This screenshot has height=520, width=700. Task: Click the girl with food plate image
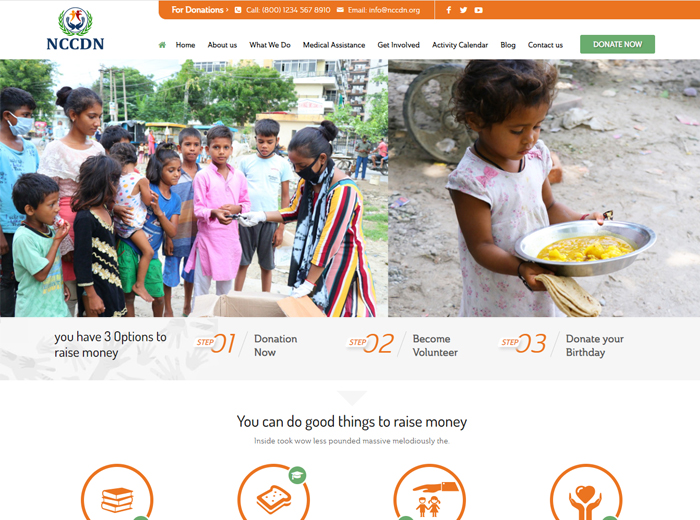pos(544,188)
